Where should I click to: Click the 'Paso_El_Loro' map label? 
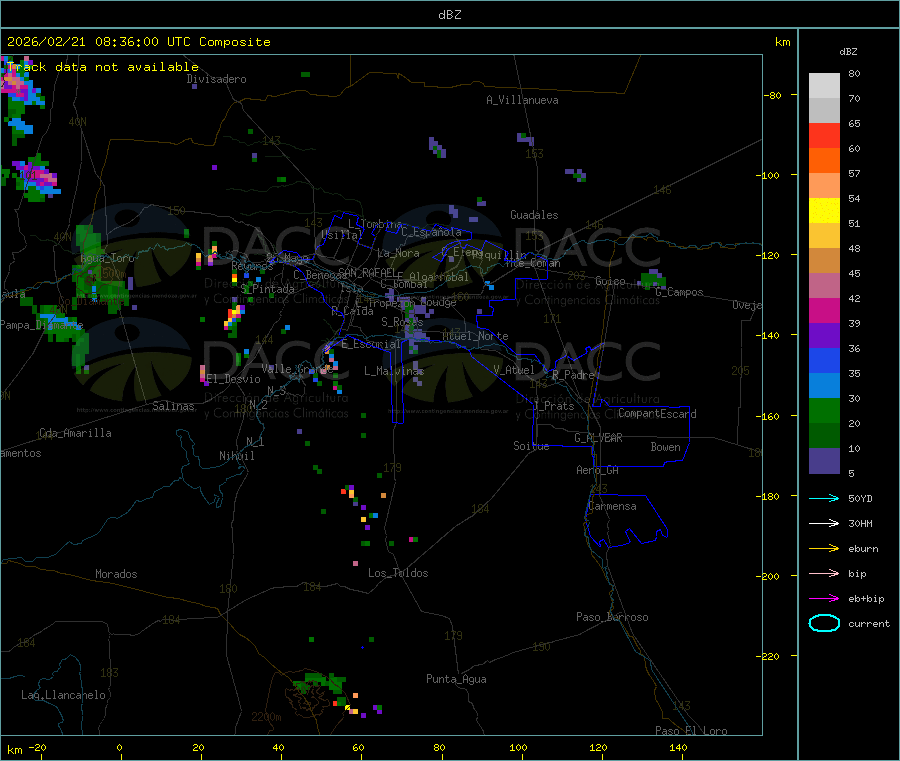tap(691, 731)
